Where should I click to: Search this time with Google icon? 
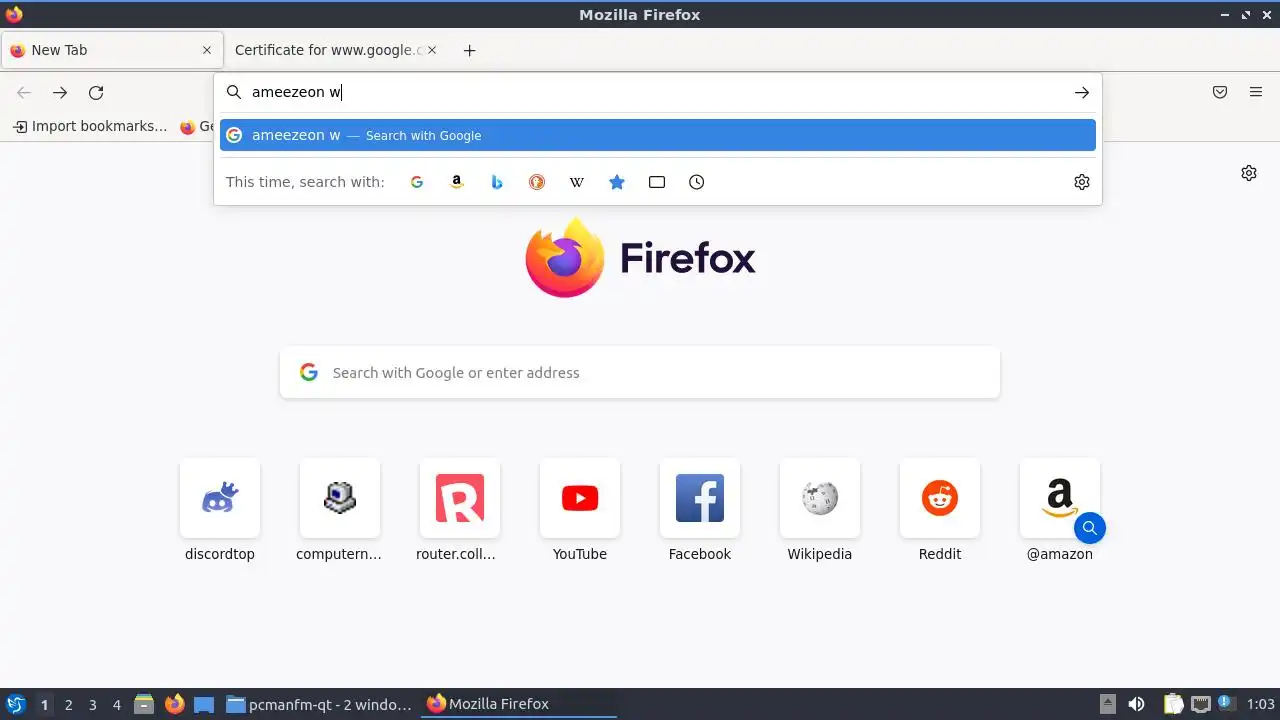click(x=417, y=182)
